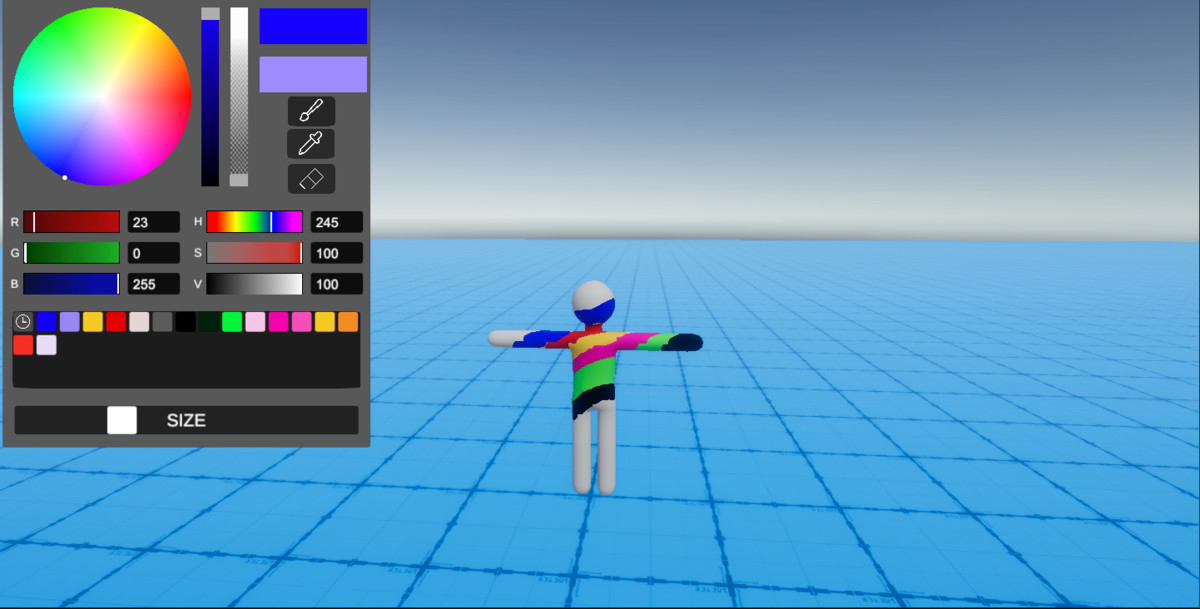1200x609 pixels.
Task: Edit the S value field showing 100
Action: [x=337, y=253]
